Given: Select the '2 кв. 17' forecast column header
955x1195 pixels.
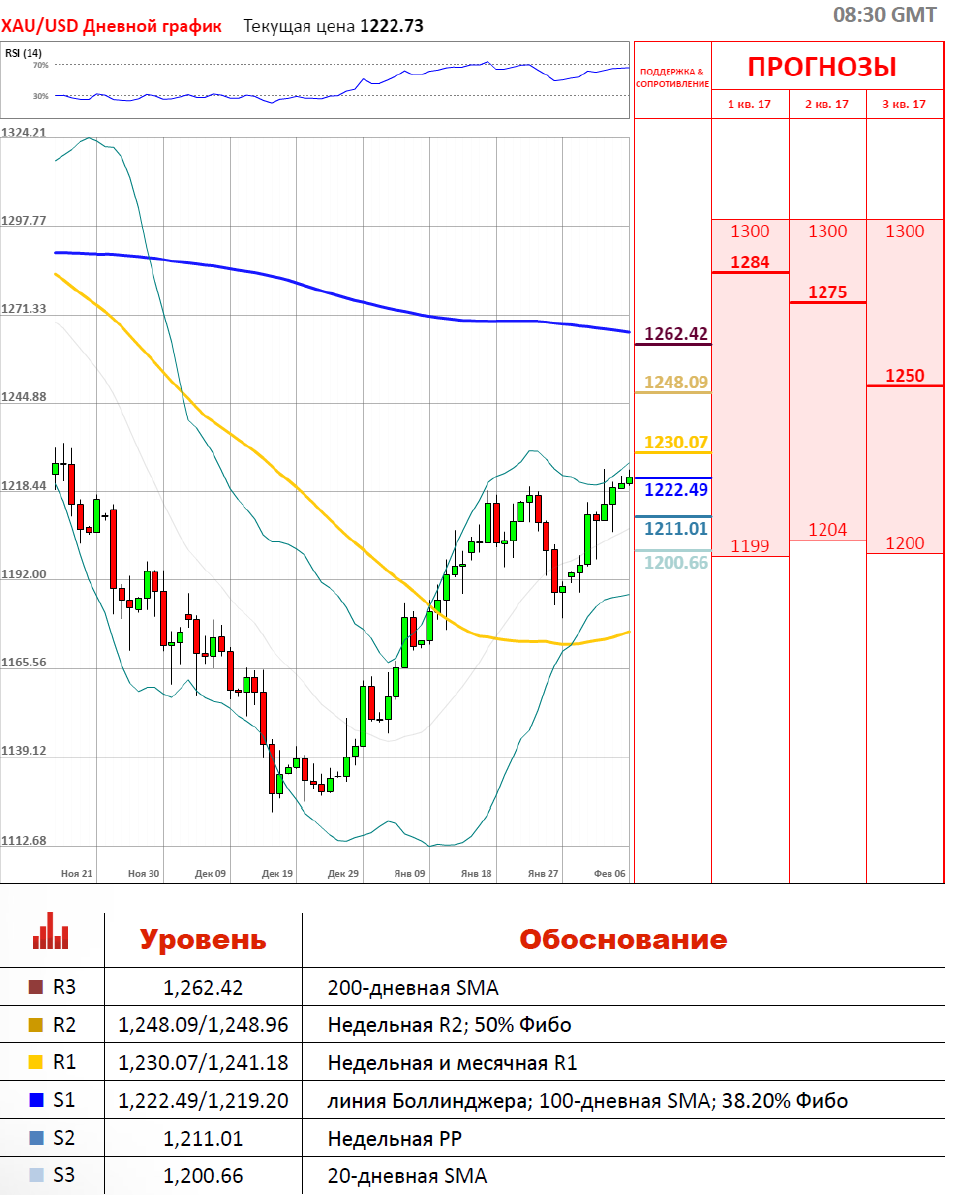Looking at the screenshot, I should (x=827, y=104).
